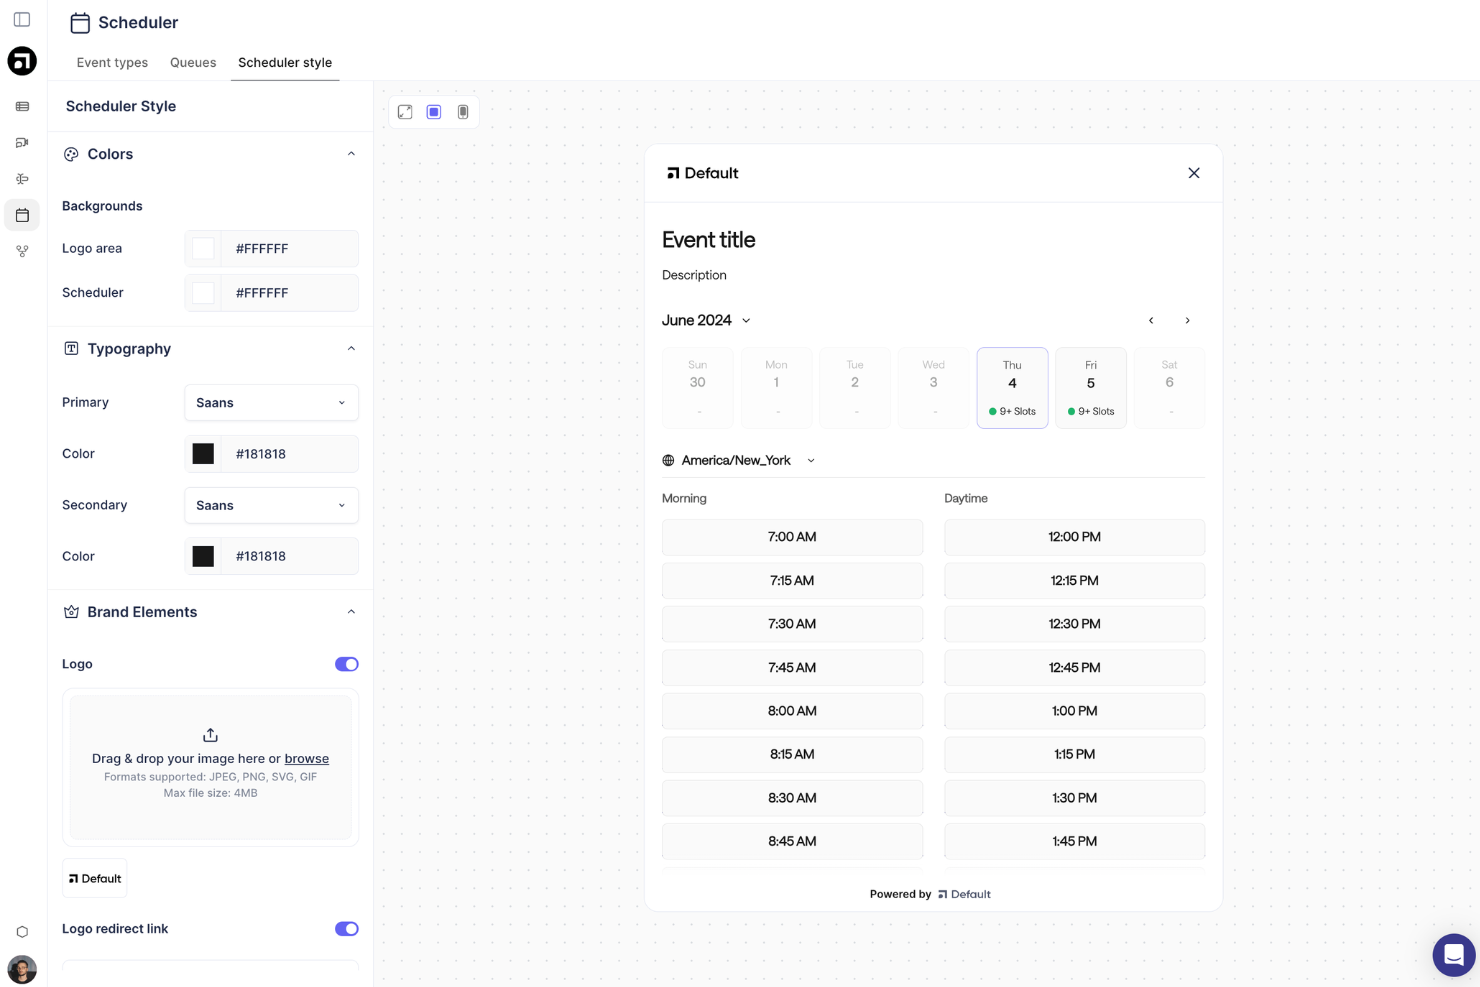This screenshot has height=987, width=1480.
Task: Open the list view icon in sidebar
Action: [22, 106]
